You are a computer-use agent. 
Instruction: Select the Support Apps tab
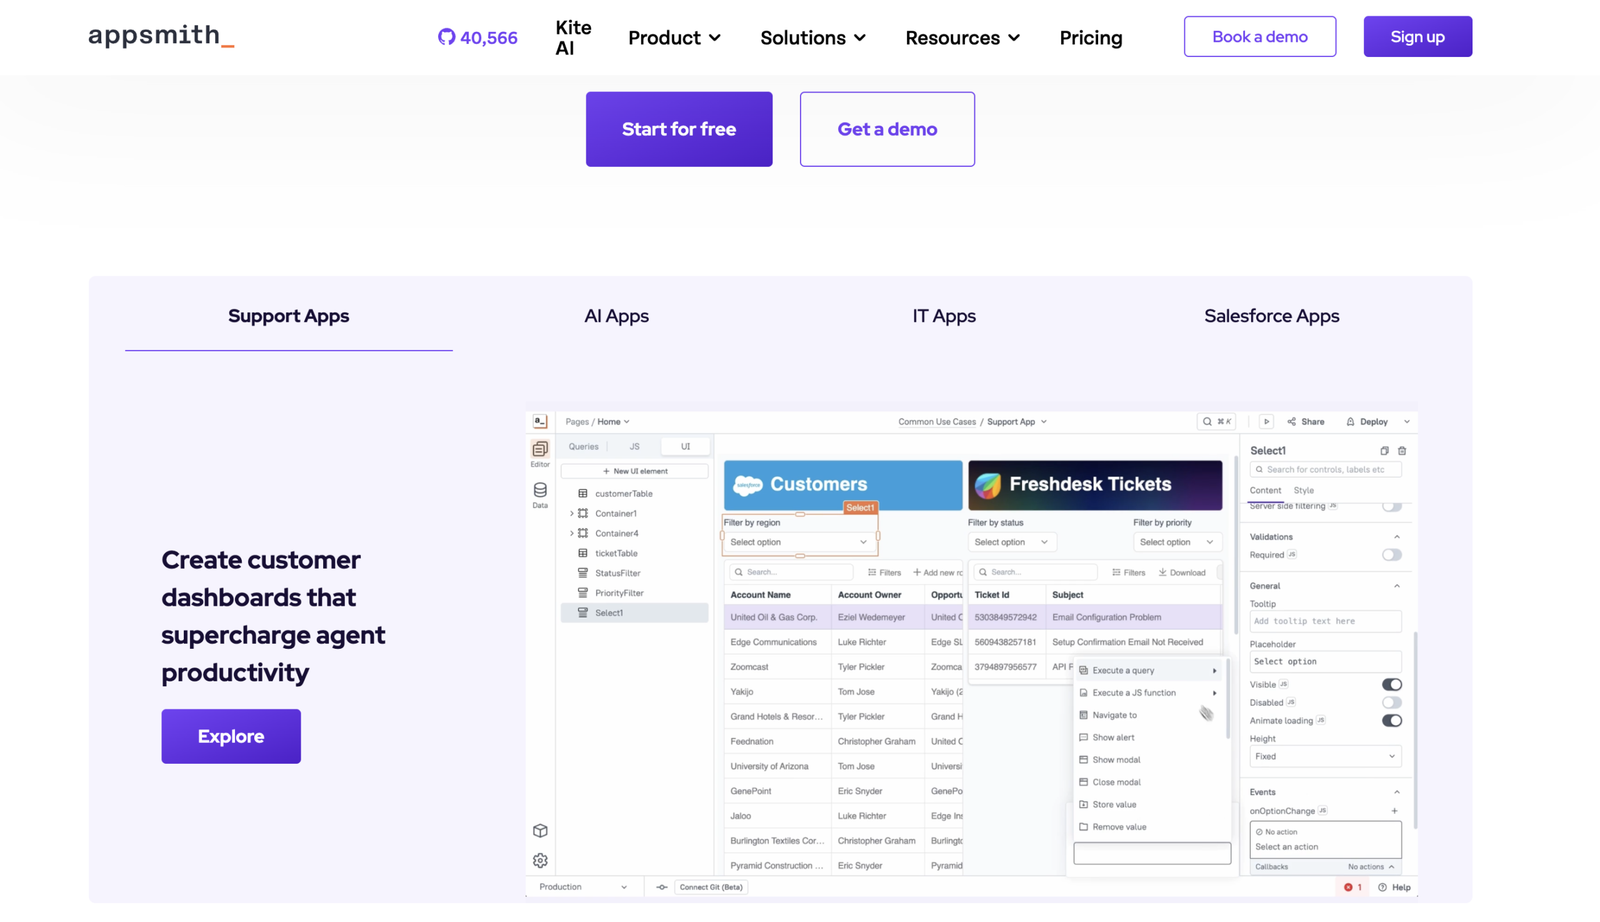[x=289, y=316]
